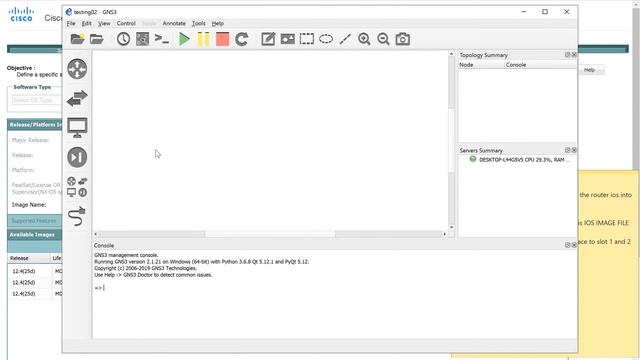640x360 pixels.
Task: Browse security devices icon
Action: point(77,157)
